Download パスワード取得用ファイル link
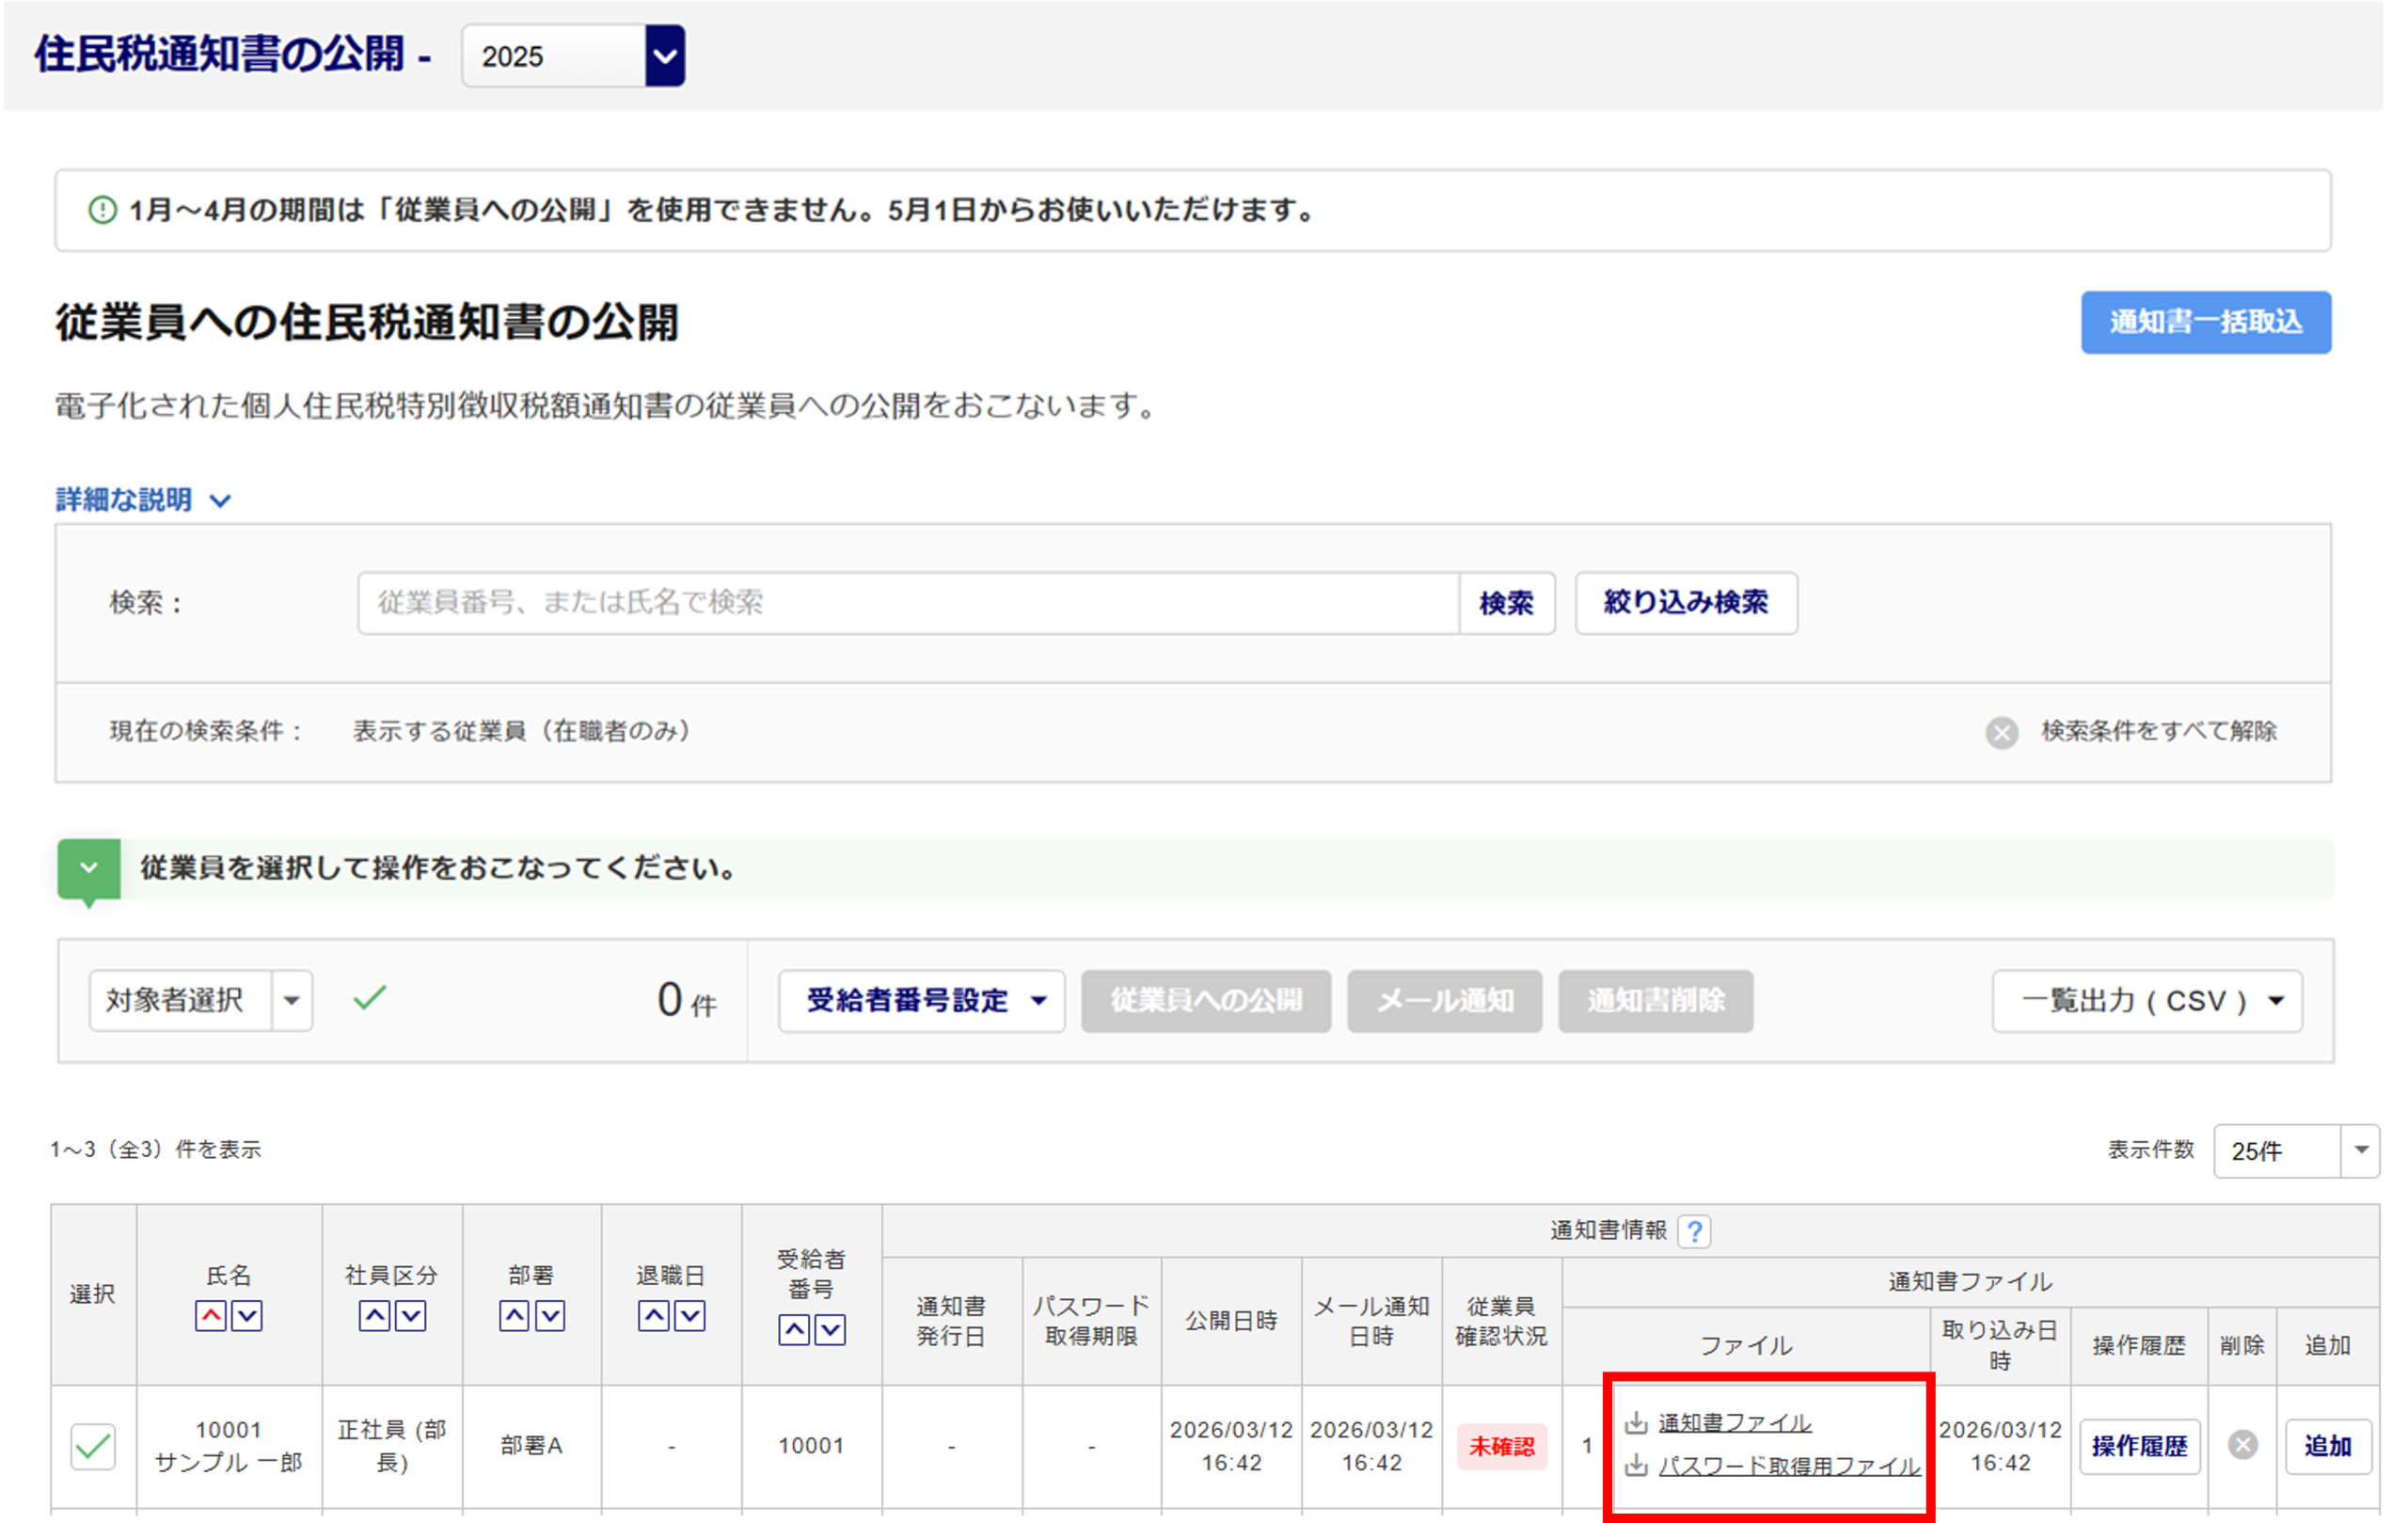The image size is (2408, 1523). [x=1788, y=1466]
